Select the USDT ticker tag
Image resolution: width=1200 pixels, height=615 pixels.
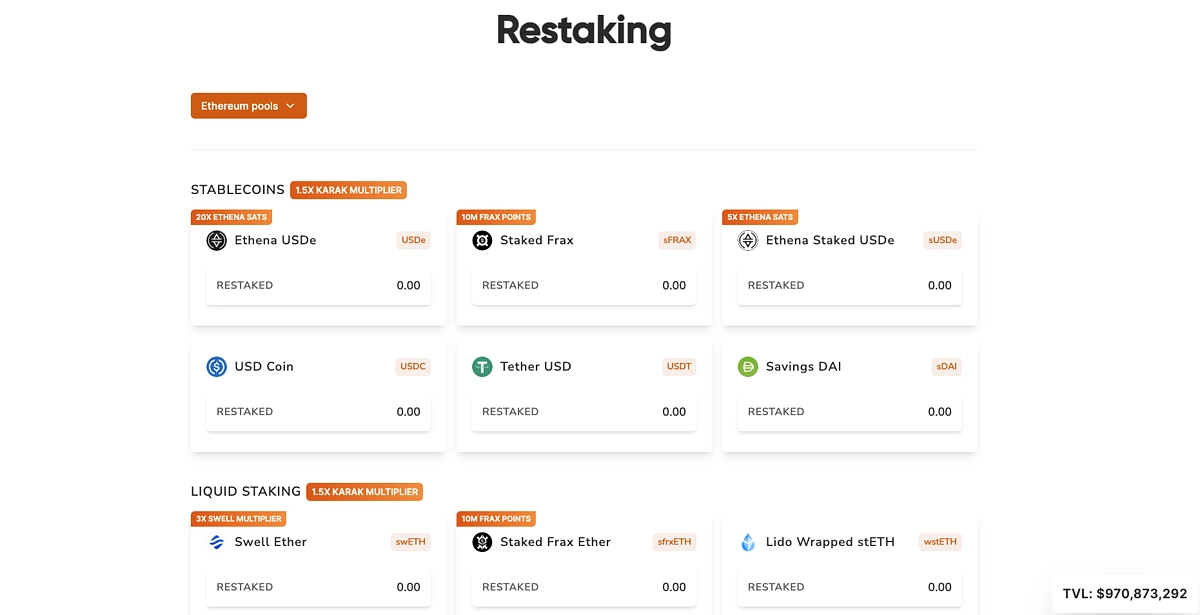(679, 367)
